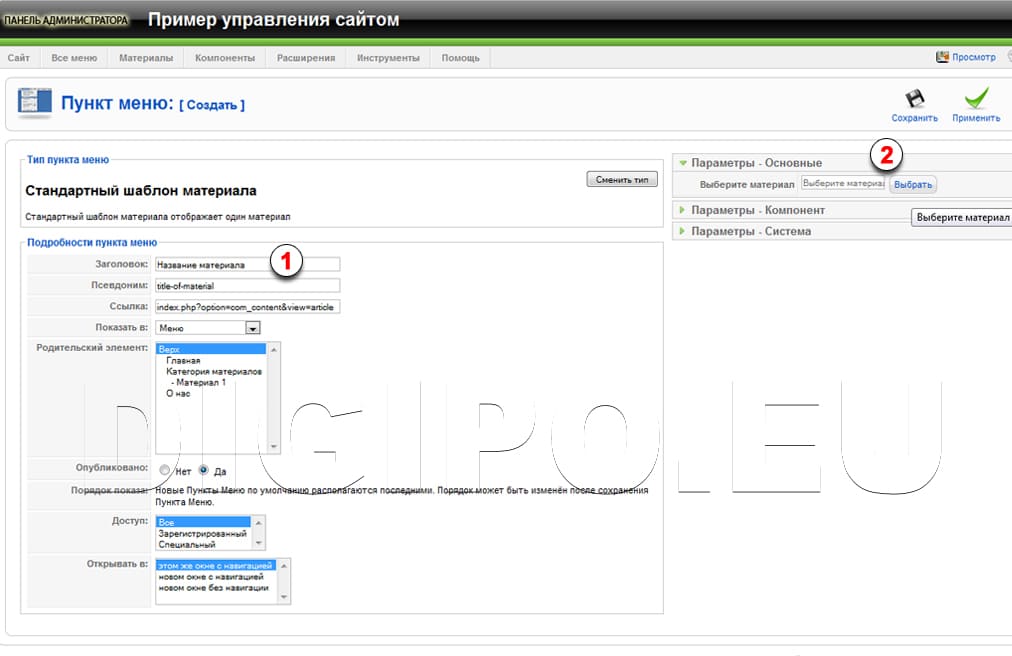Click the Заголовок text field
Screen dimensions: 1012x656
[247, 265]
